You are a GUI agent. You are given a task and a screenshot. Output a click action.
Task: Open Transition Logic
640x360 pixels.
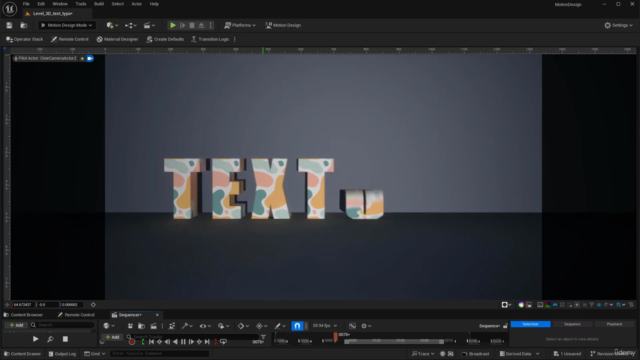click(x=210, y=39)
